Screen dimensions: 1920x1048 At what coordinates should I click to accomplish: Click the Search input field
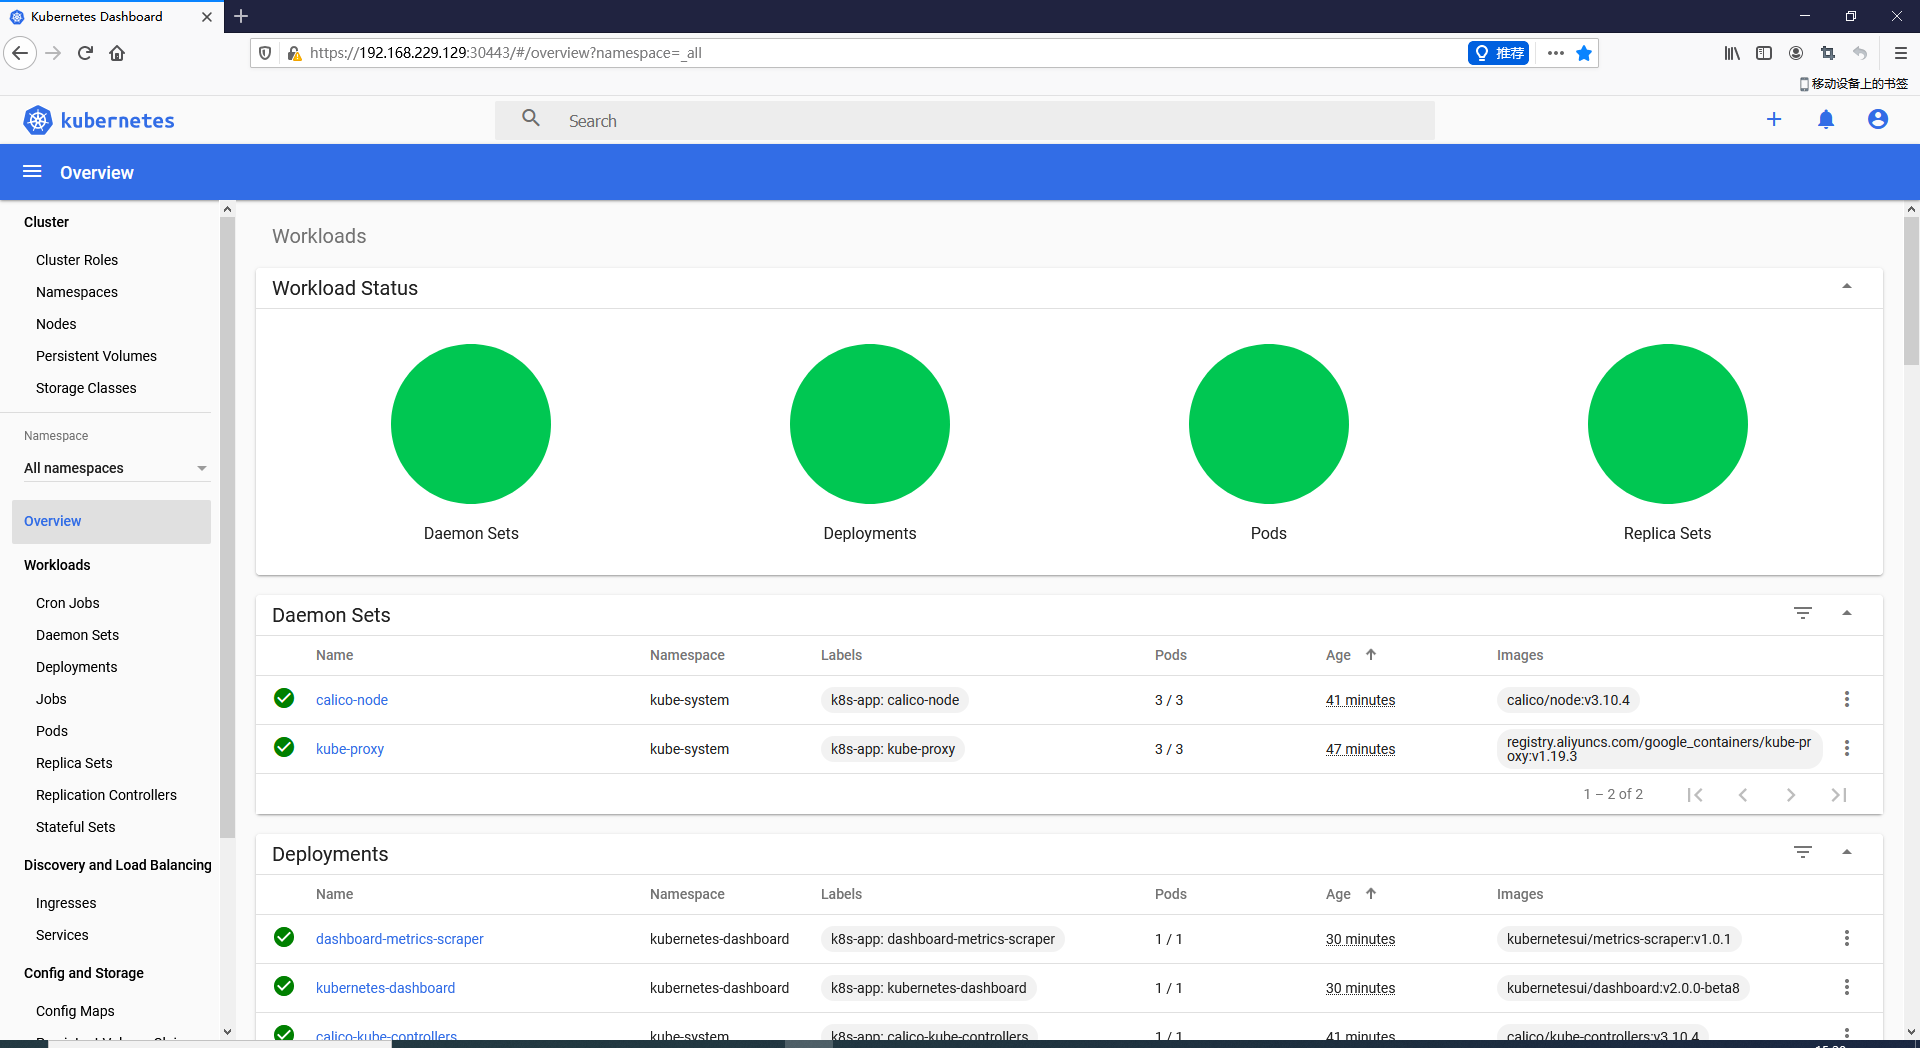965,120
